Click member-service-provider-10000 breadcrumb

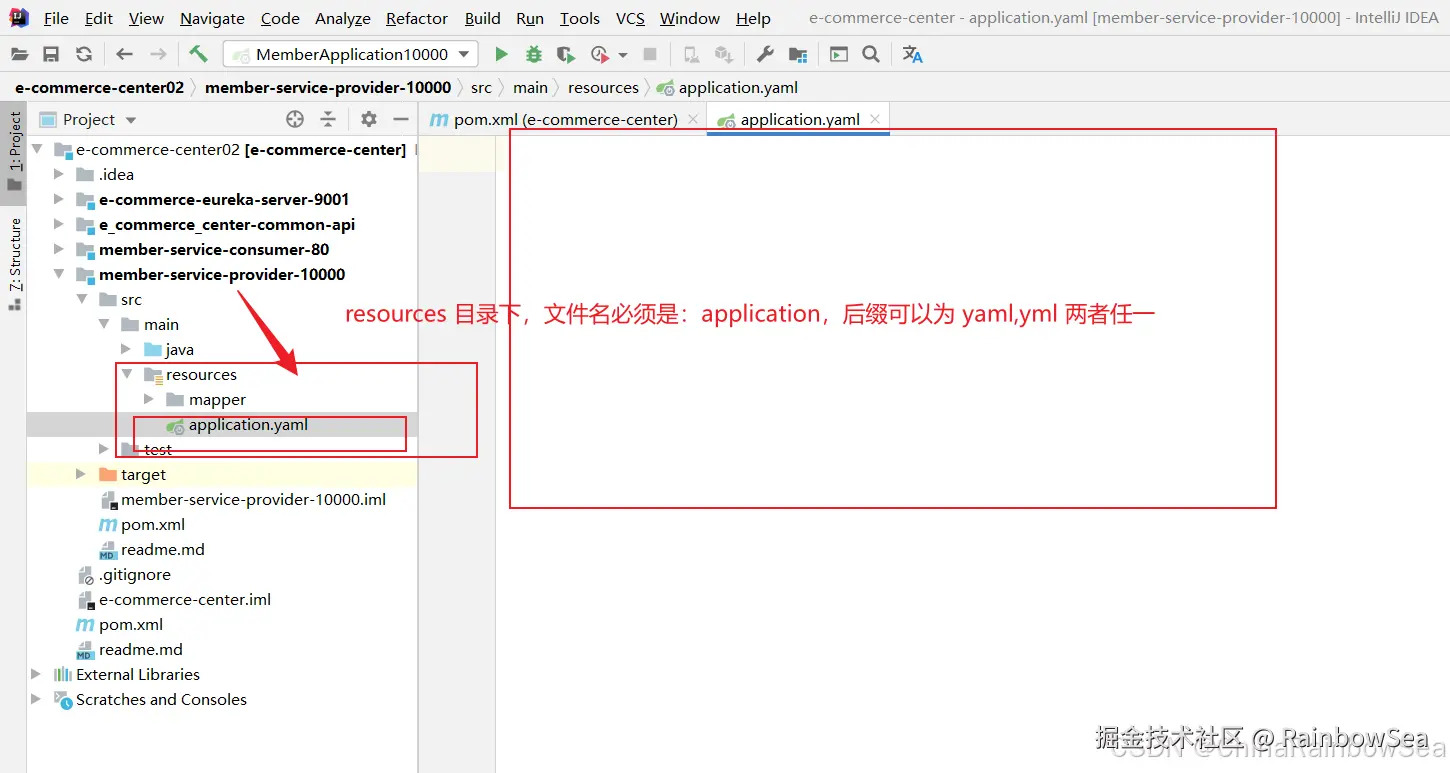click(x=328, y=87)
